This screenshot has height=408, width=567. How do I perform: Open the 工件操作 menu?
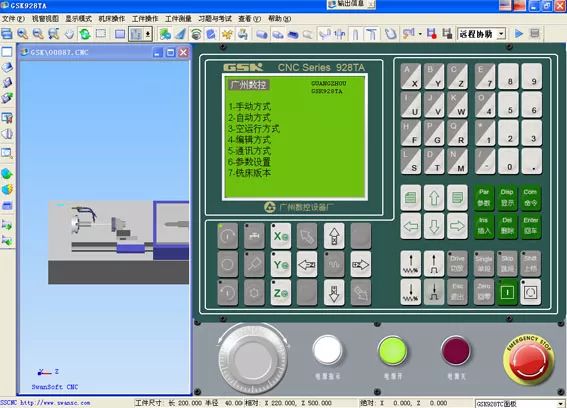(x=145, y=18)
